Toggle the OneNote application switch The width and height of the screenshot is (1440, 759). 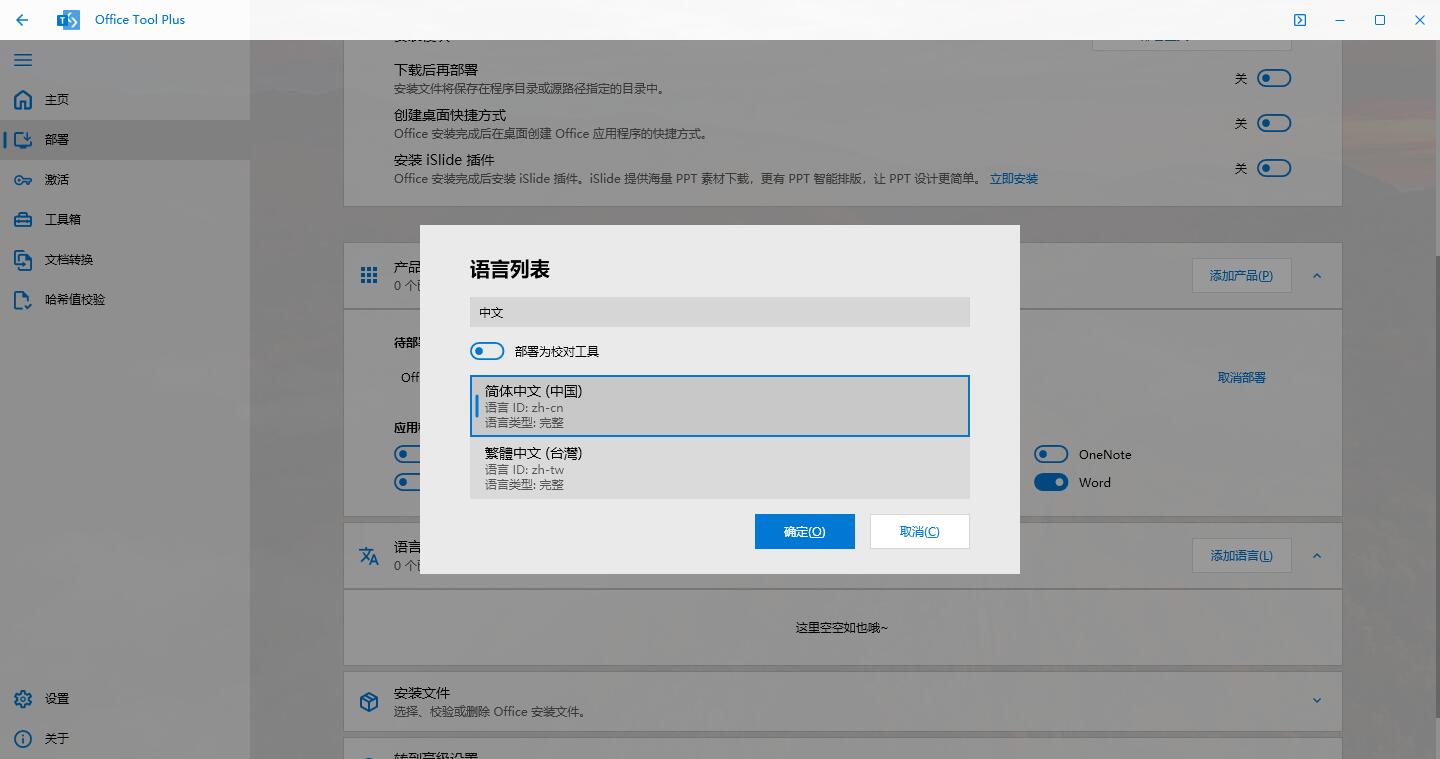click(1051, 454)
